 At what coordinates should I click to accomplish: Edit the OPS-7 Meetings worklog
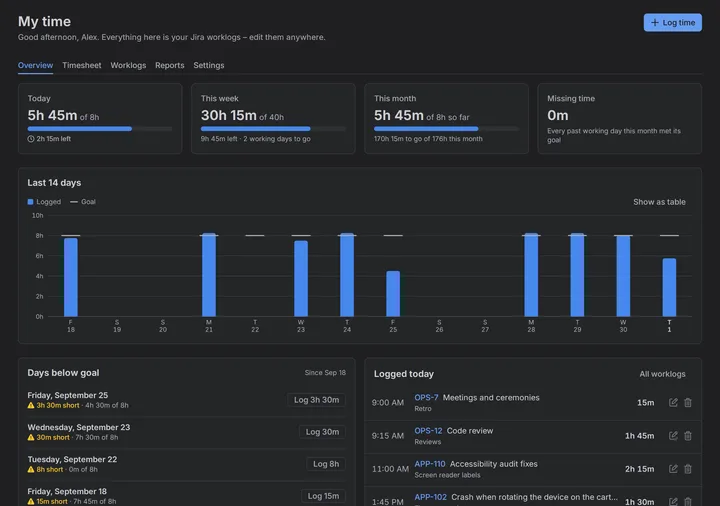coord(673,403)
